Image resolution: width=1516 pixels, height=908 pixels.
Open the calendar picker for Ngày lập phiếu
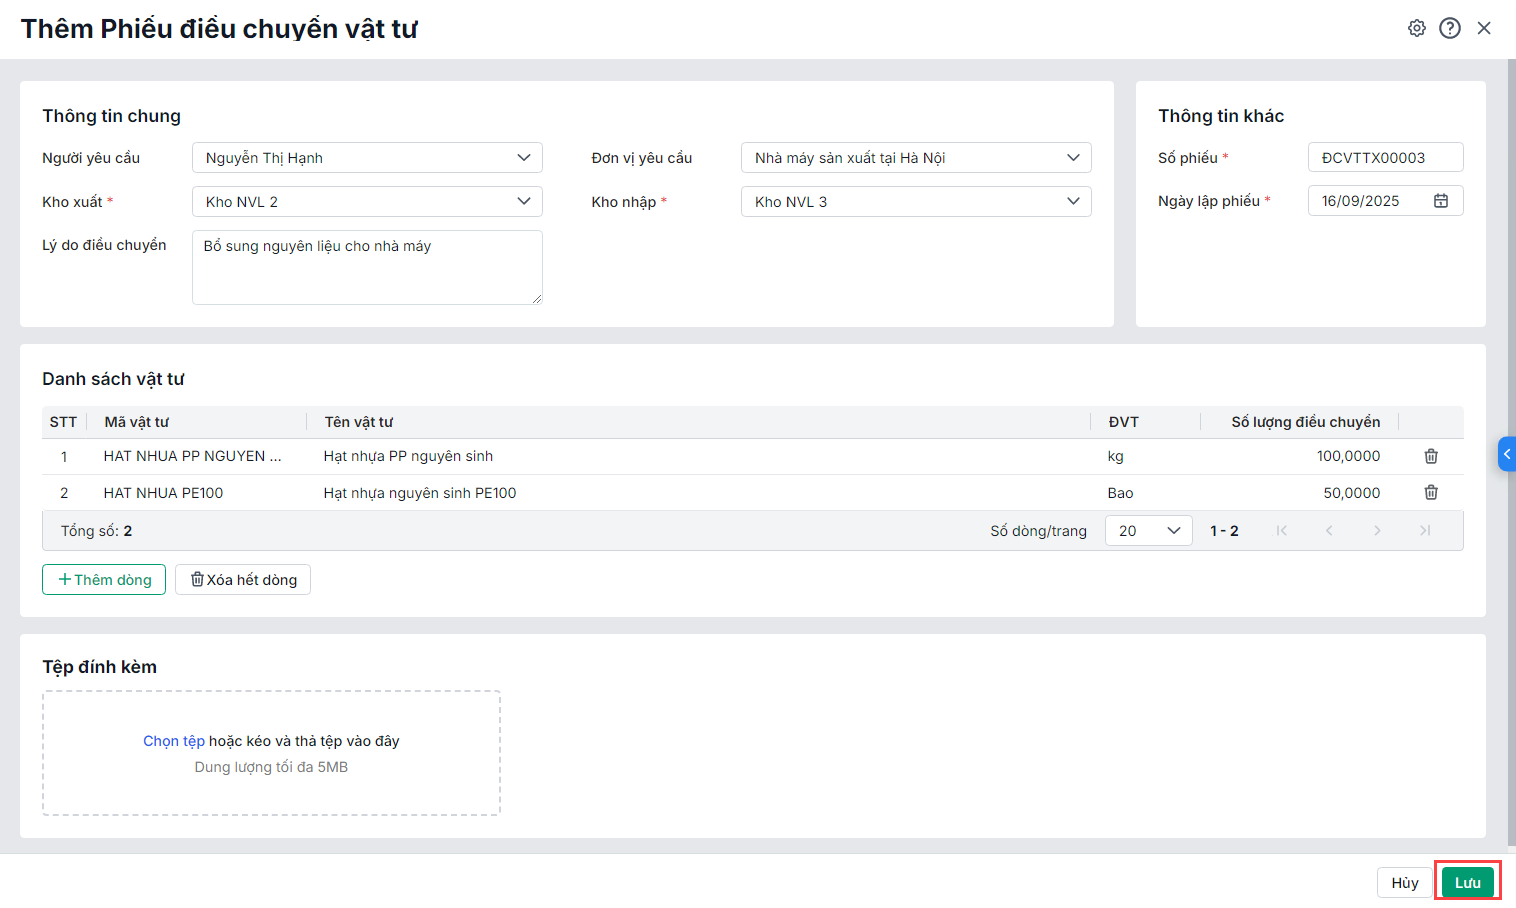pyautogui.click(x=1441, y=201)
